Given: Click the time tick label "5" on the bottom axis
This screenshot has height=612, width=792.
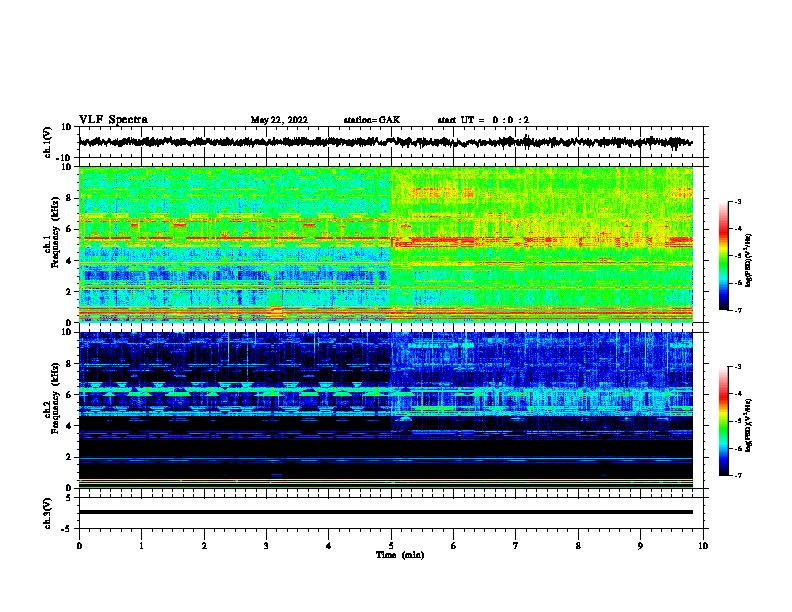Looking at the screenshot, I should pyautogui.click(x=391, y=546).
